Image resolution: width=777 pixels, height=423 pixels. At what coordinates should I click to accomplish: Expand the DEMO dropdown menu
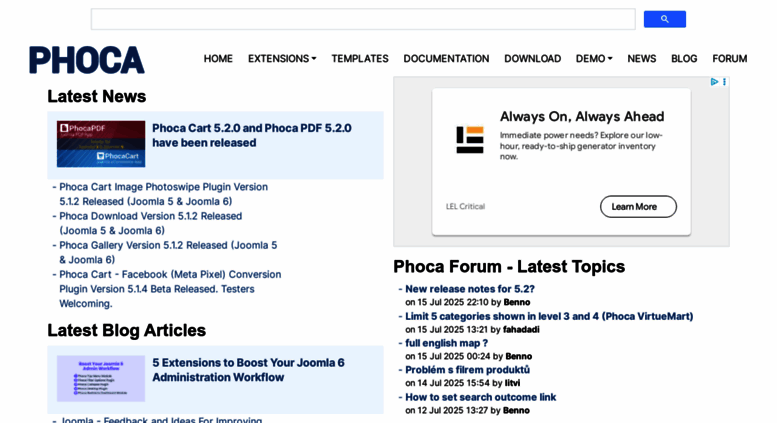click(594, 58)
